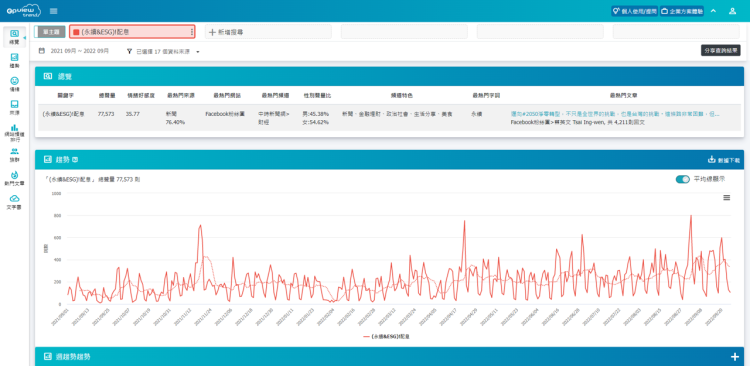The height and width of the screenshot is (366, 750).
Task: Click the female 54.62% gender ratio text
Action: coord(315,122)
